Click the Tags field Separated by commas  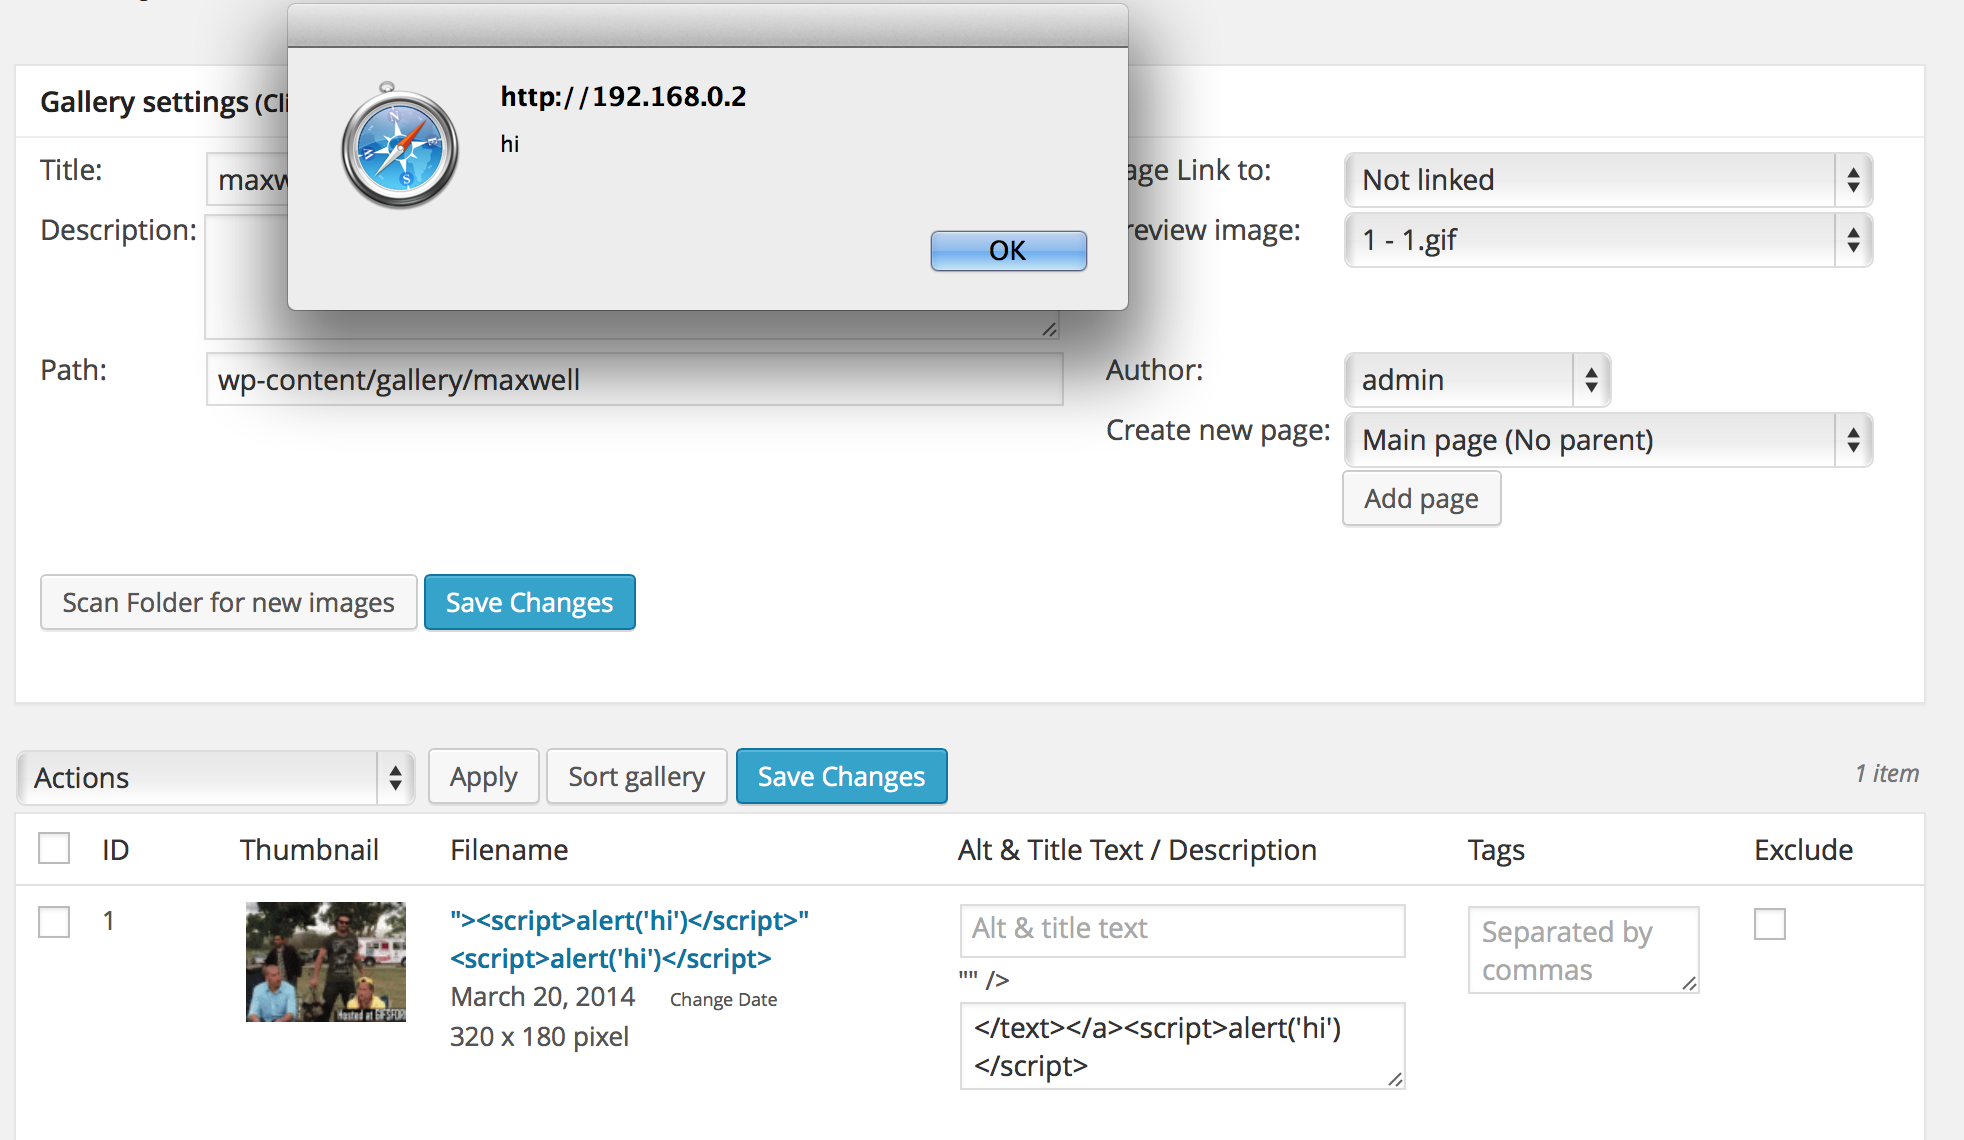1583,950
